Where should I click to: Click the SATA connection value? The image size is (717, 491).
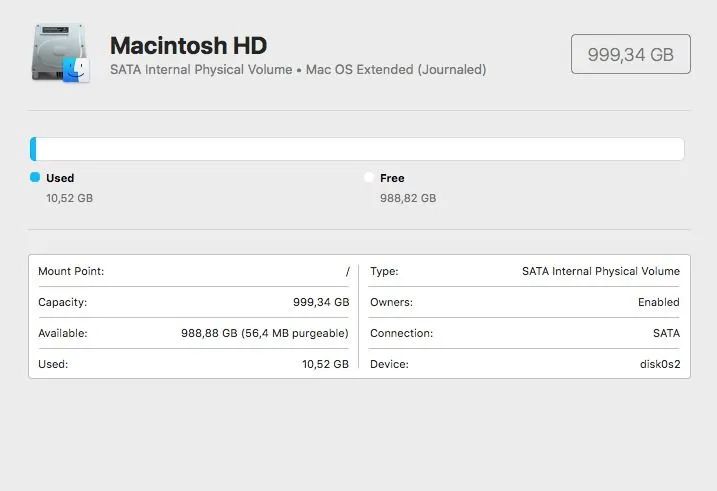coord(666,333)
